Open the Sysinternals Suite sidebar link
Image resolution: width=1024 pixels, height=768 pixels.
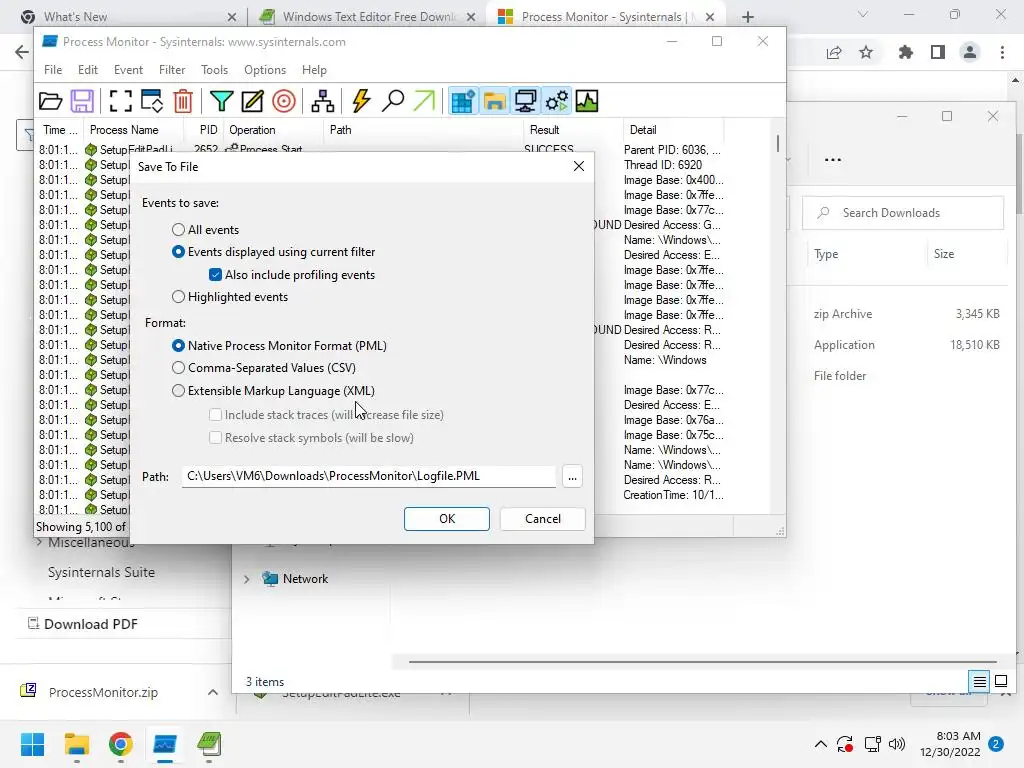coord(101,572)
